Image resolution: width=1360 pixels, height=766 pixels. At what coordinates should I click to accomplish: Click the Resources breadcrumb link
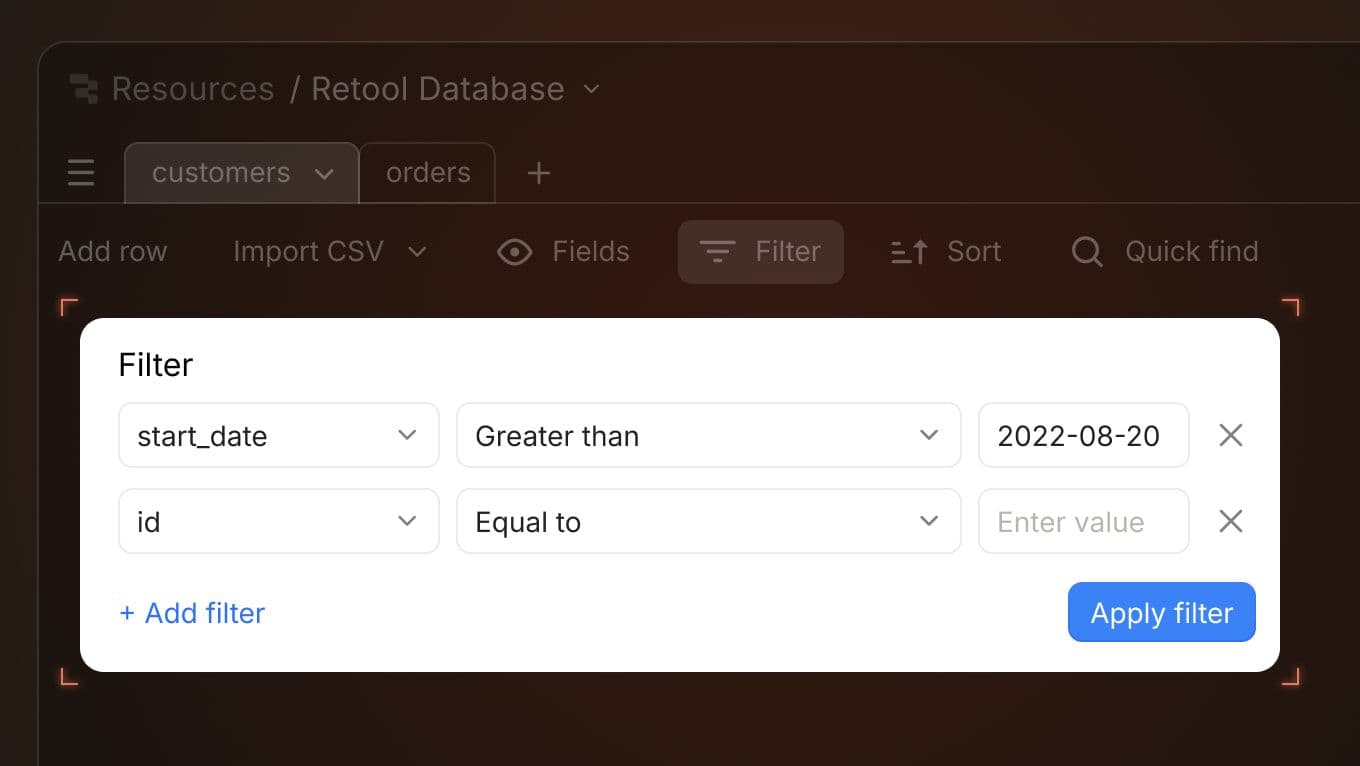(x=193, y=89)
